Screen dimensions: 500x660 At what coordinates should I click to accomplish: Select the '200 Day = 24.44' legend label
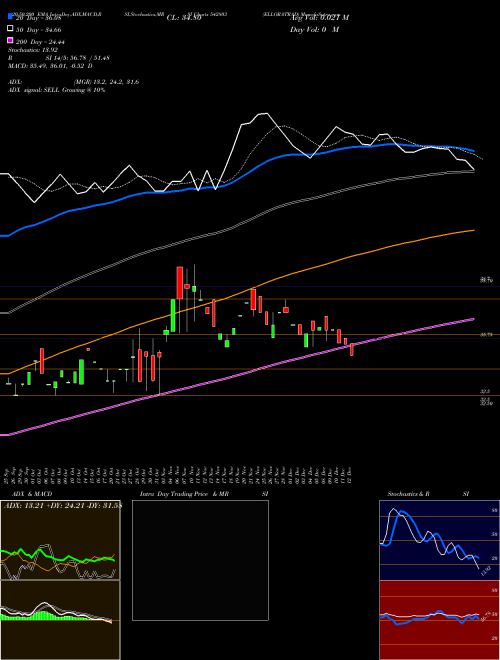pos(40,42)
